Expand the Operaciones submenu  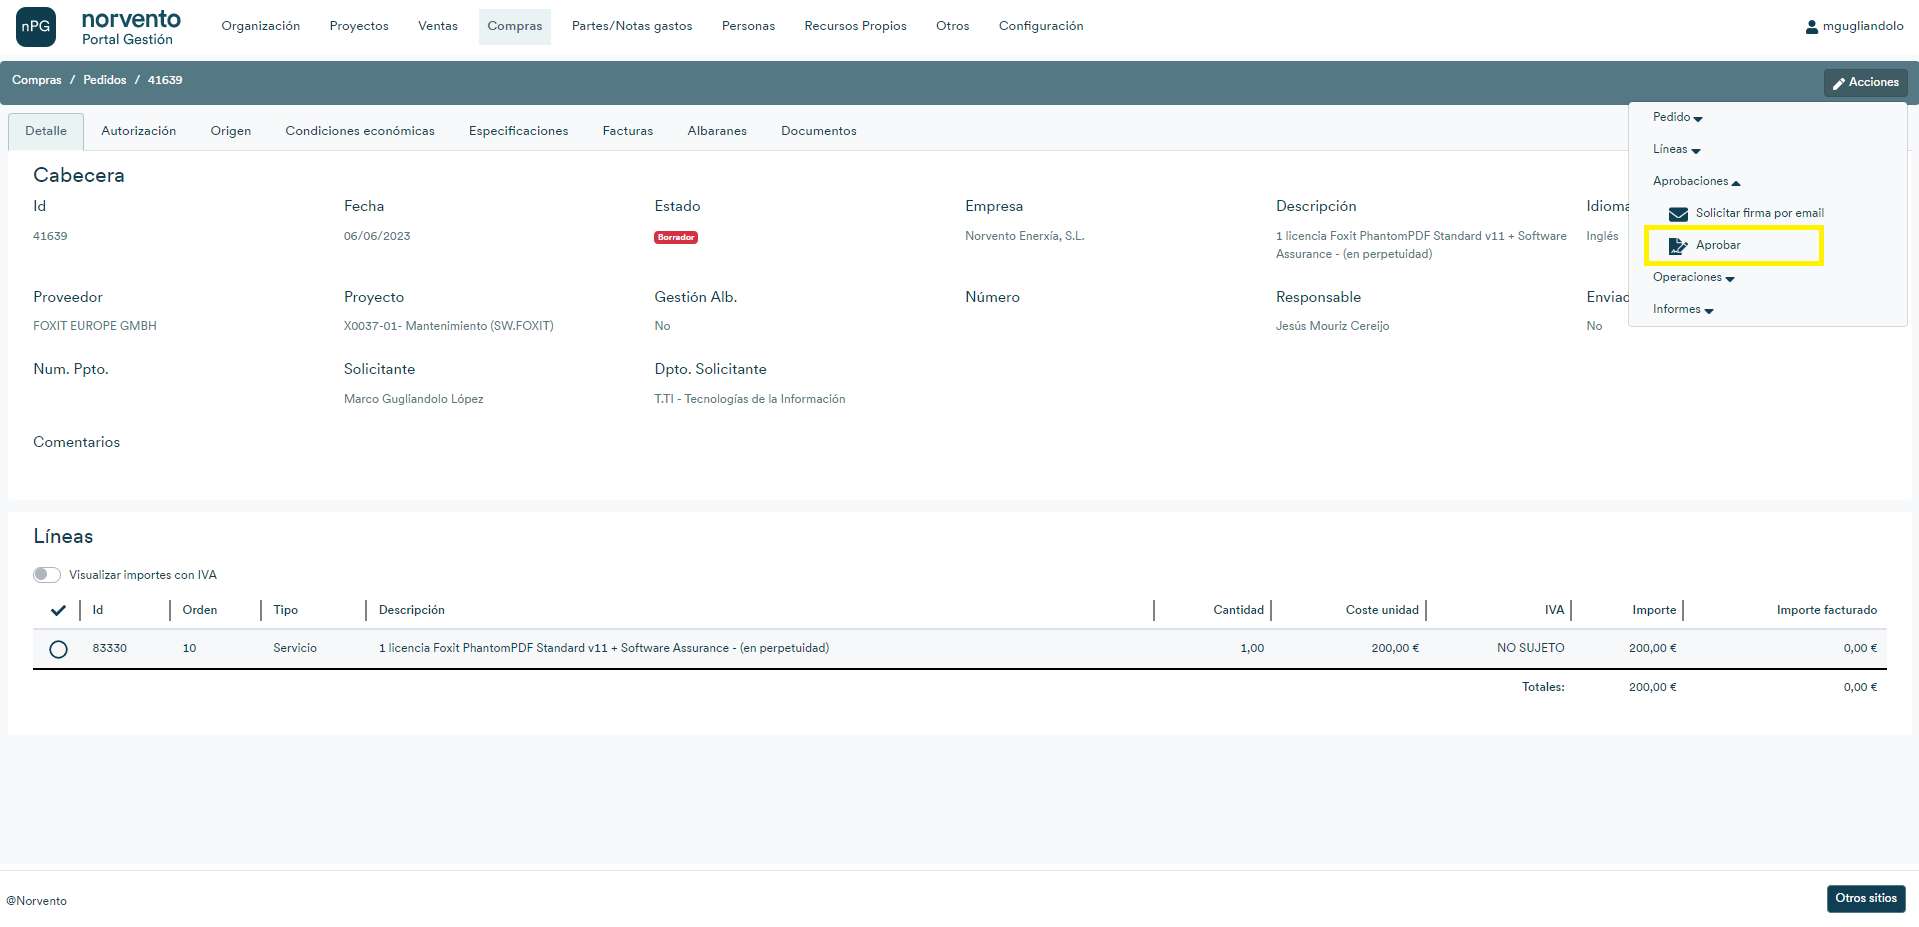(1693, 277)
